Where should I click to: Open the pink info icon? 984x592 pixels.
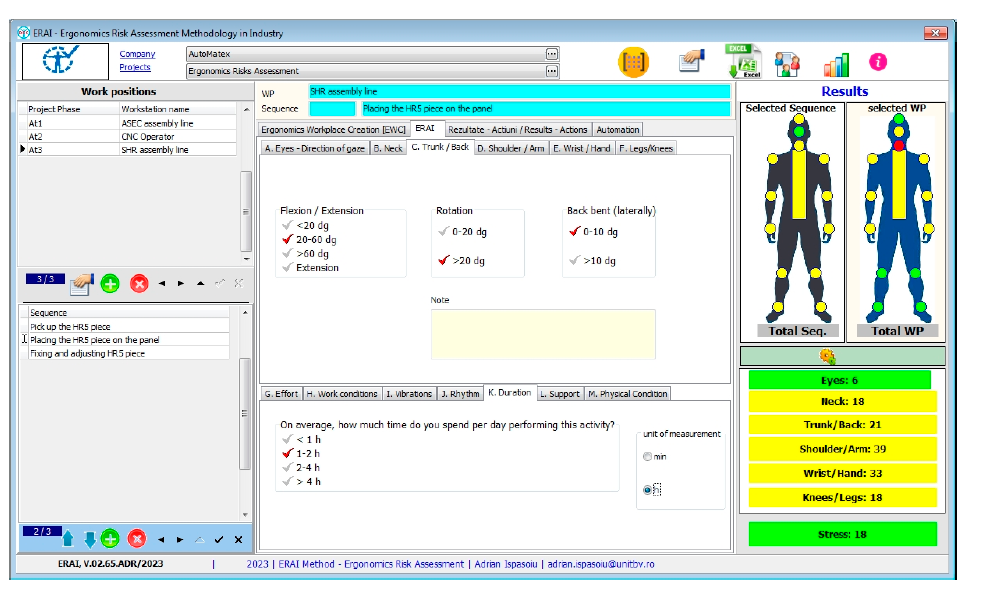[878, 62]
